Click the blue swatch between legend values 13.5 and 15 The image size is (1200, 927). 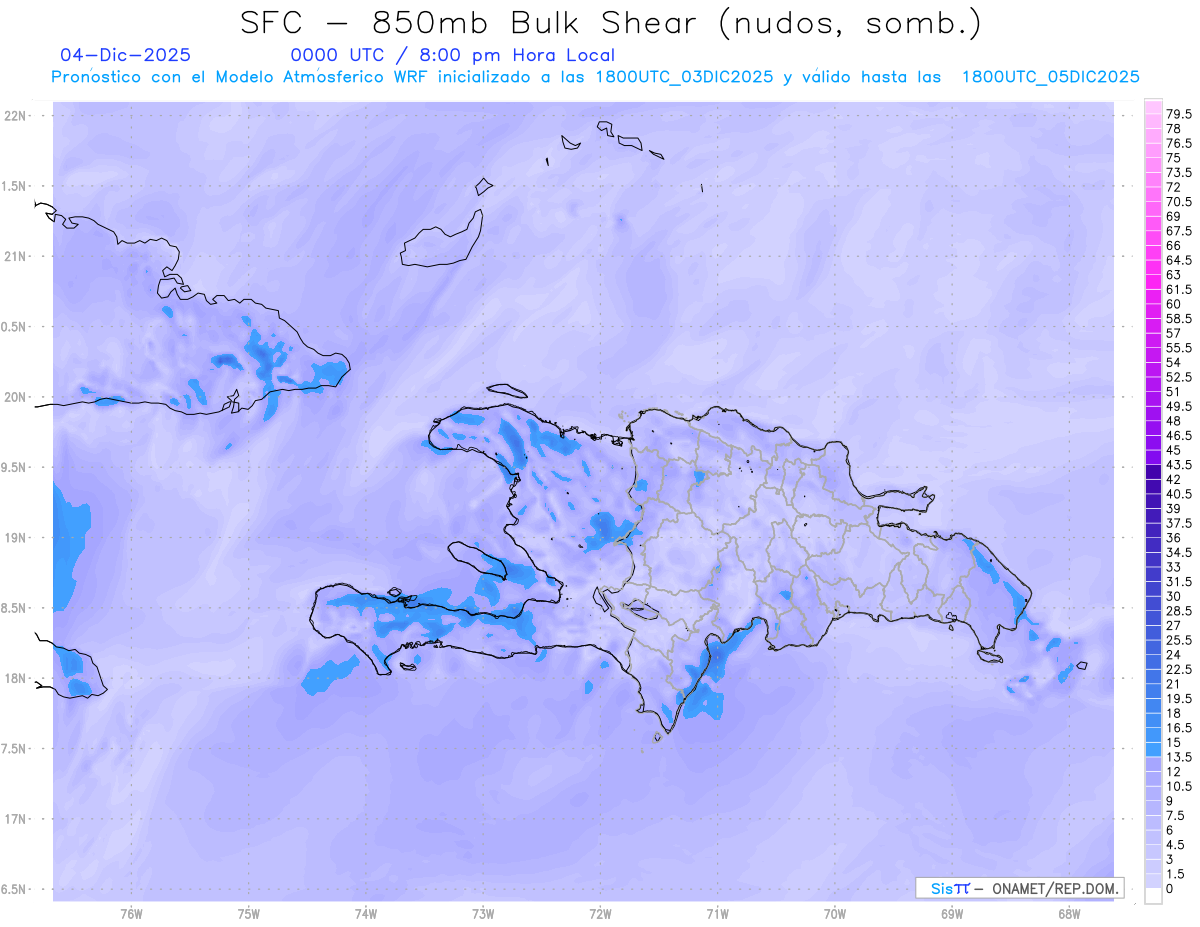(1153, 750)
